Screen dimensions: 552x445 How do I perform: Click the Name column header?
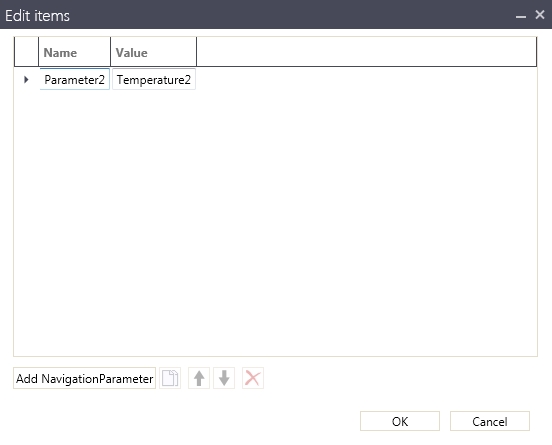click(x=74, y=52)
